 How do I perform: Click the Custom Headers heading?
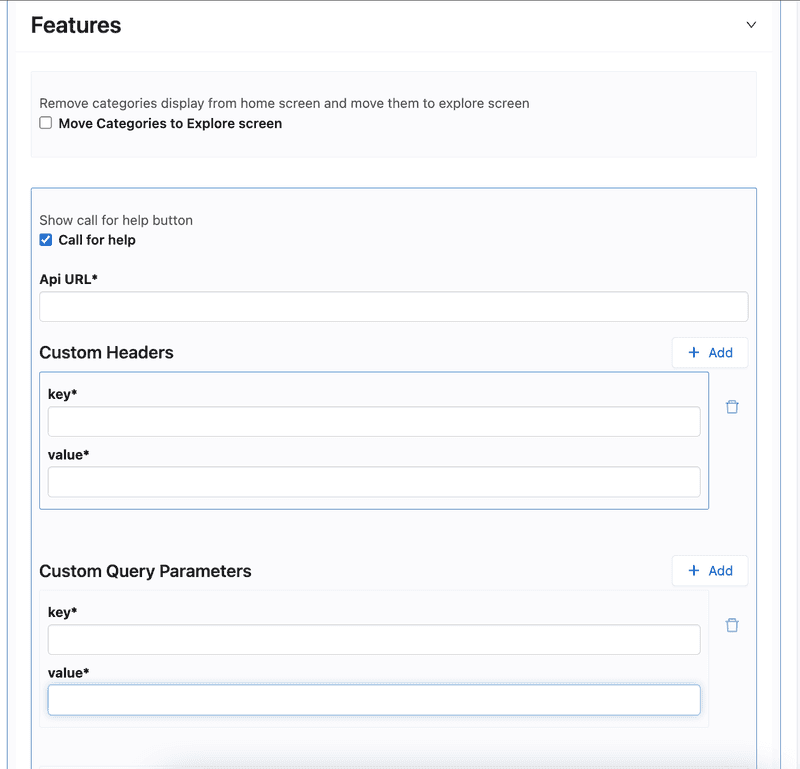click(106, 352)
